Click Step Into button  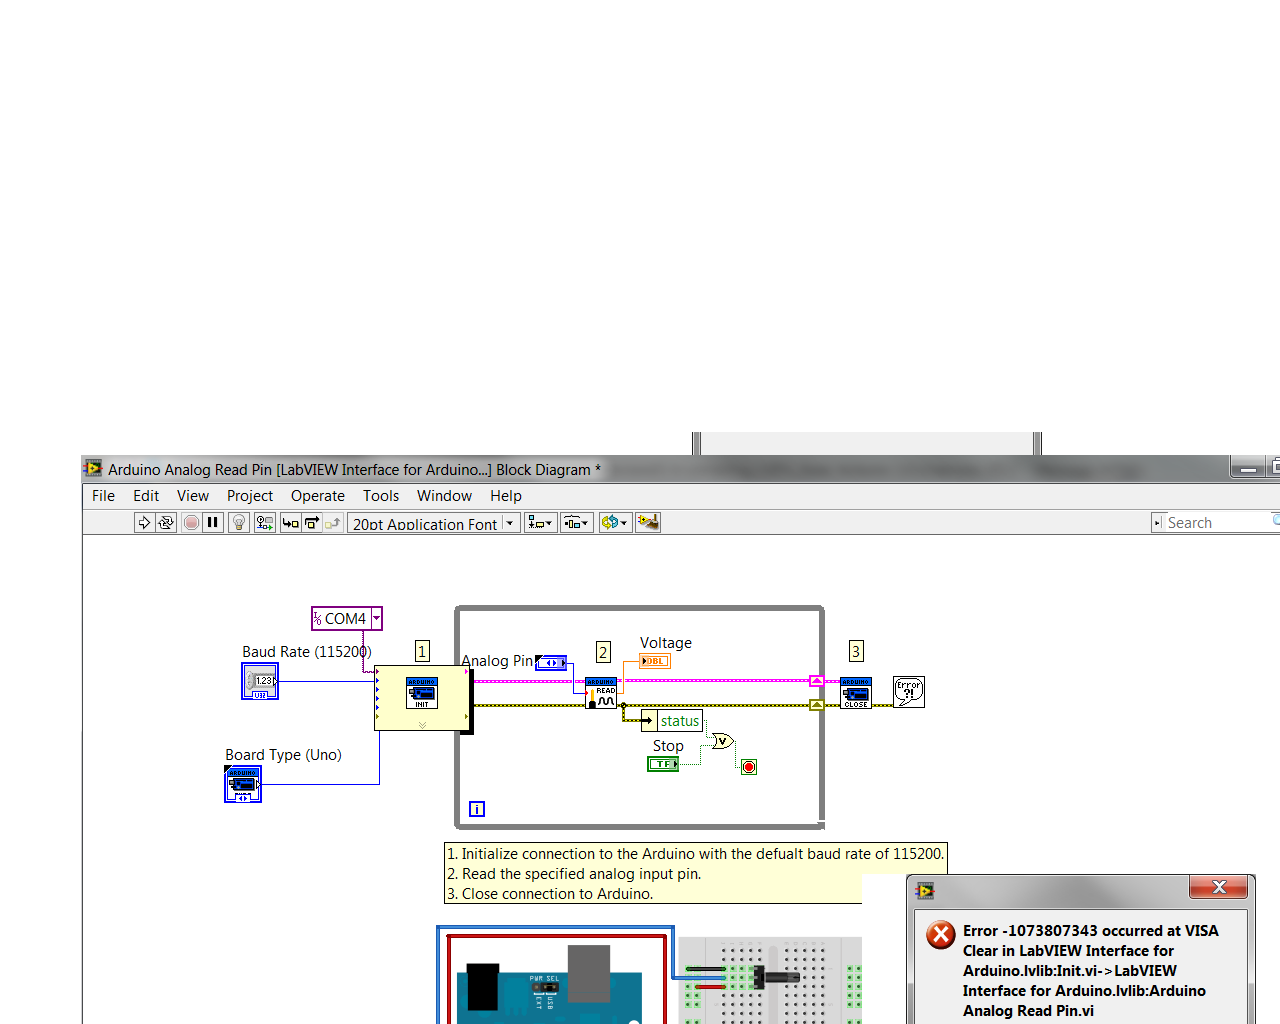tap(290, 522)
